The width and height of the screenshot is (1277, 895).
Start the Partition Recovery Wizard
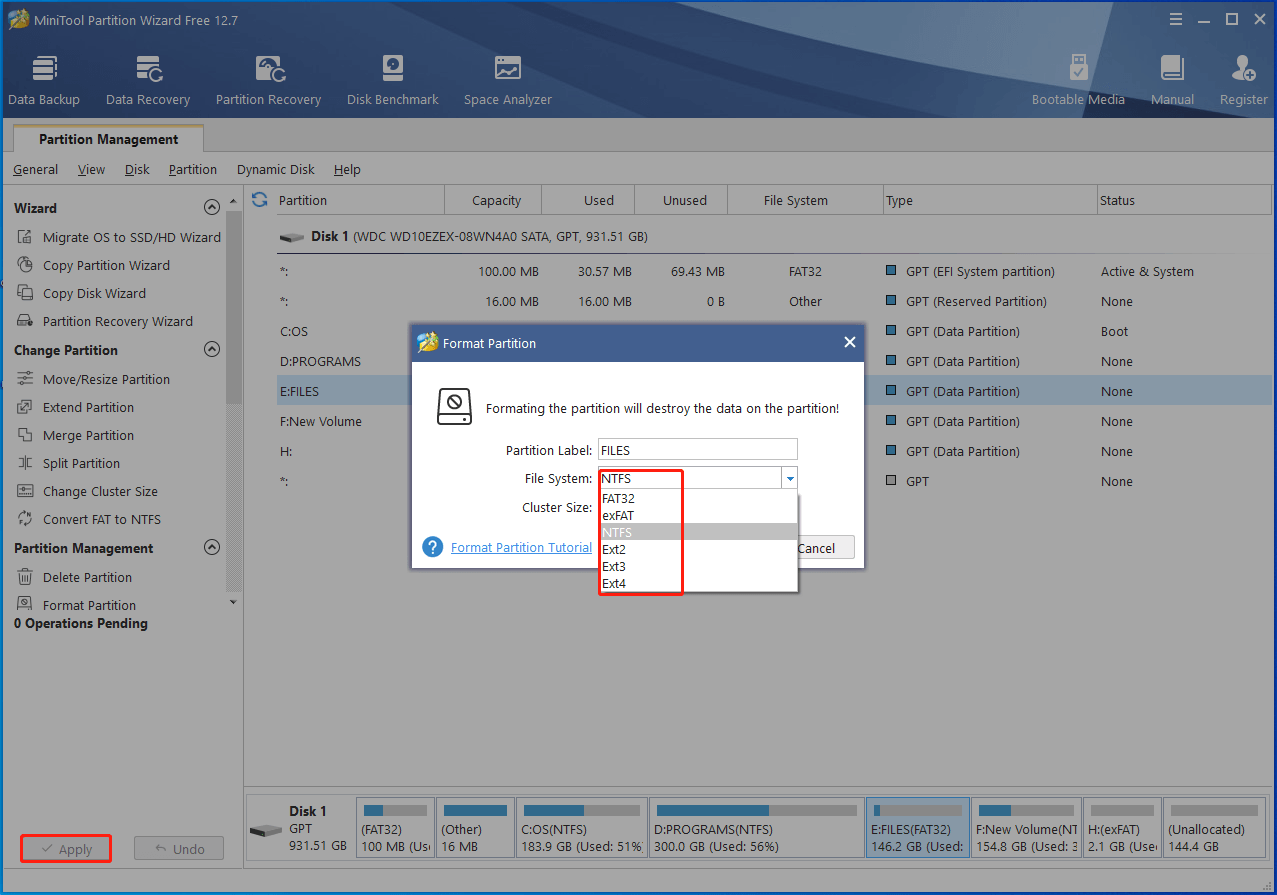coord(104,321)
